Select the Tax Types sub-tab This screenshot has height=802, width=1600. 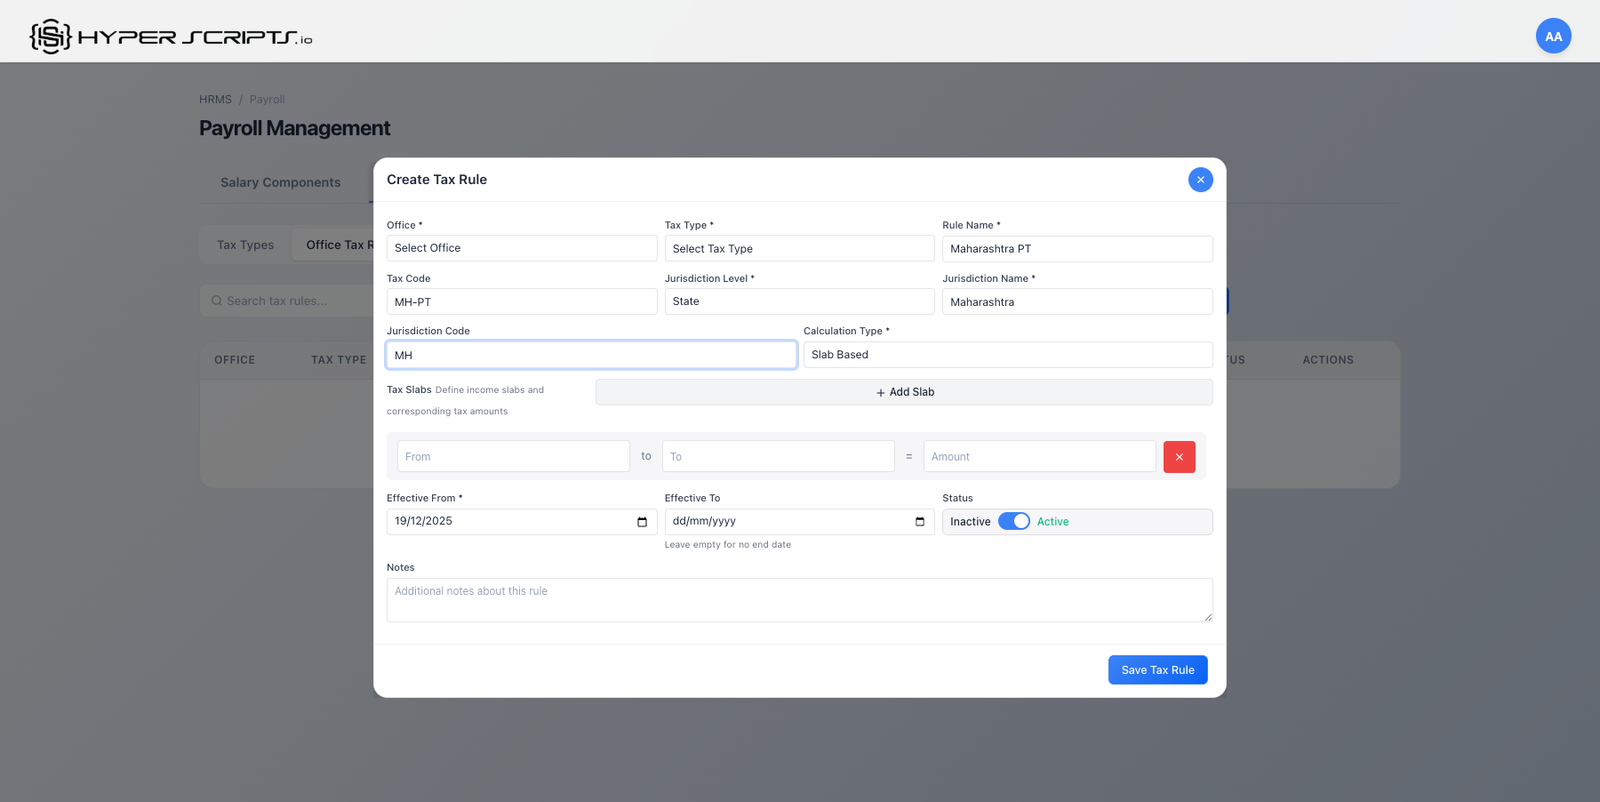point(245,245)
